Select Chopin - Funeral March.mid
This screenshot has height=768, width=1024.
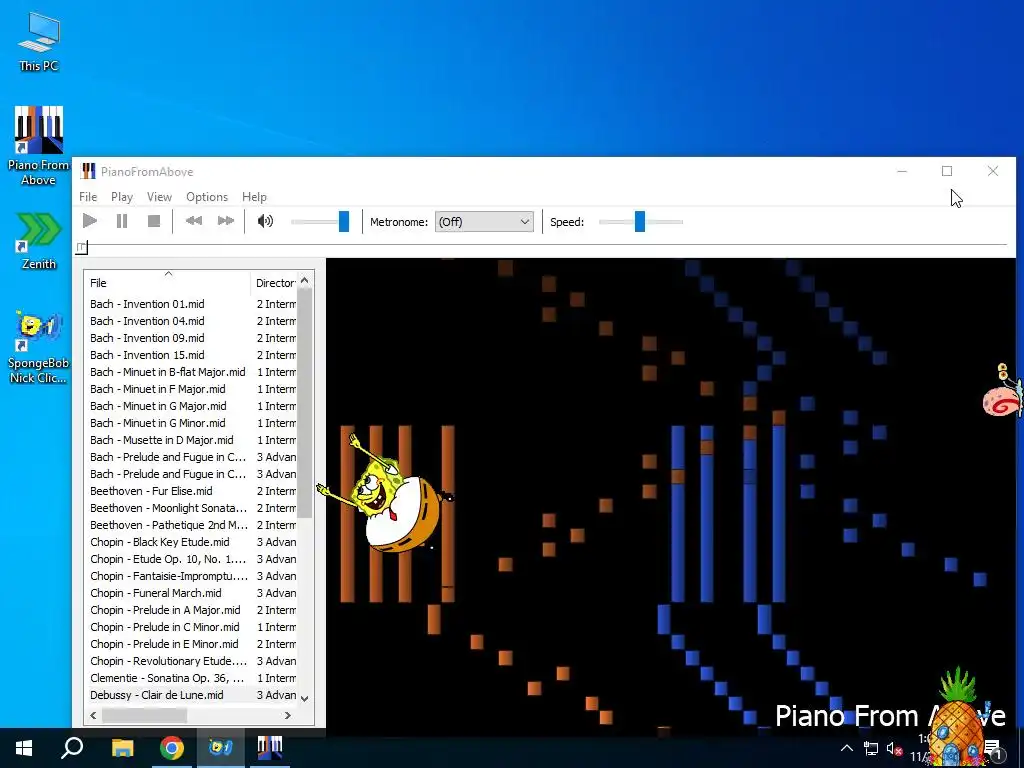point(155,592)
